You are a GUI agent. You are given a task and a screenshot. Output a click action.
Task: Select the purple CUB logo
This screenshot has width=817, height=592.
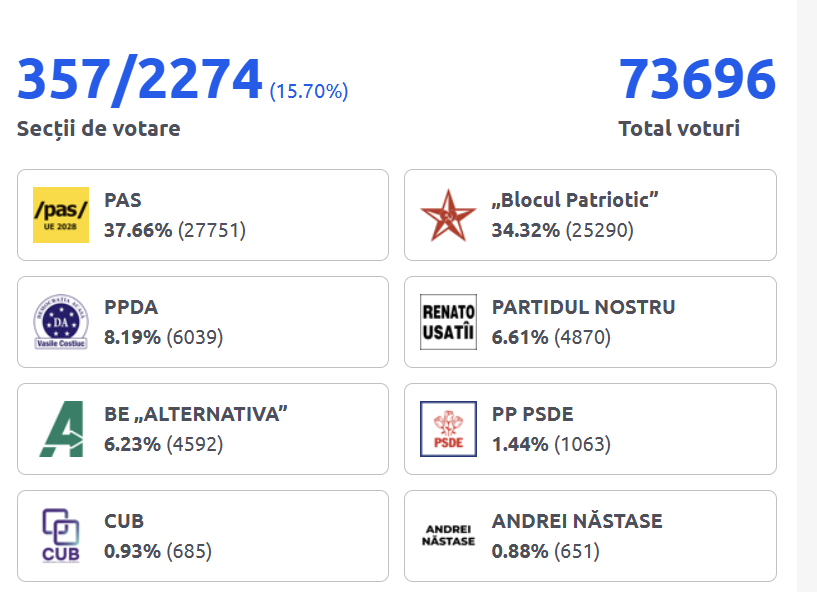click(x=61, y=536)
